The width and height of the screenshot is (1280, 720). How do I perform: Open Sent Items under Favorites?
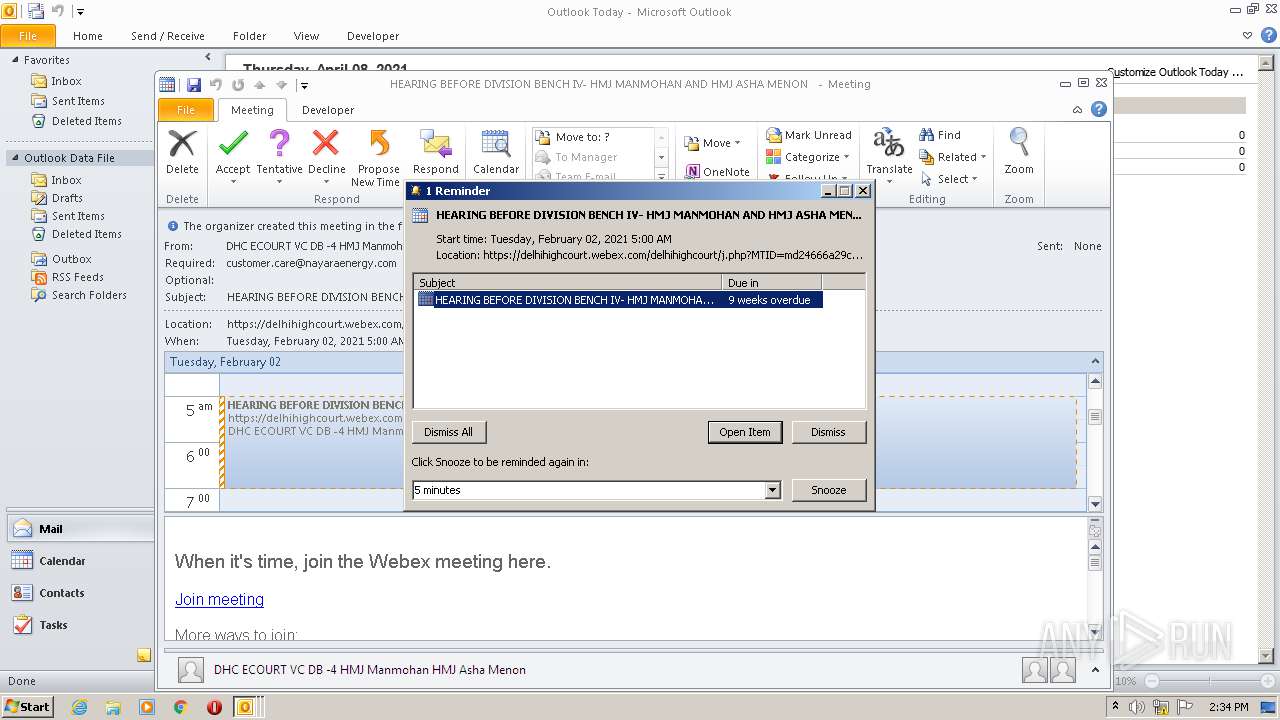pos(78,101)
